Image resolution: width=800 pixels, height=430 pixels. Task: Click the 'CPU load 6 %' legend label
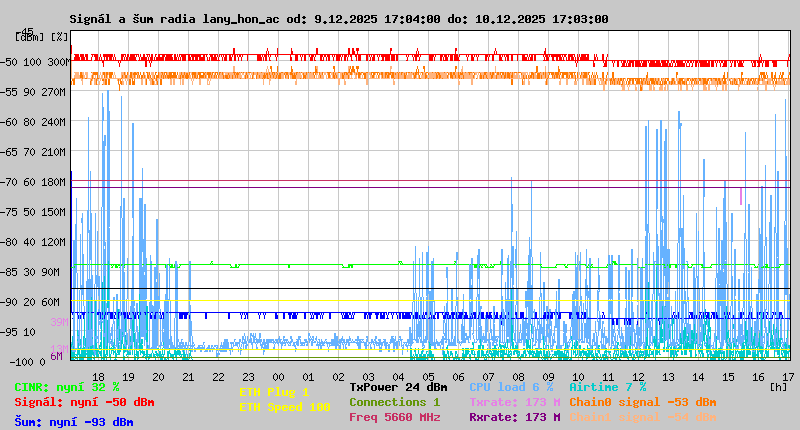click(511, 387)
